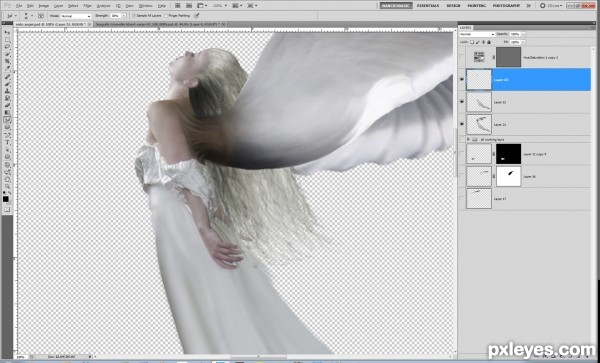Select the History Brush tool
This screenshot has height=363, width=600.
[7, 98]
